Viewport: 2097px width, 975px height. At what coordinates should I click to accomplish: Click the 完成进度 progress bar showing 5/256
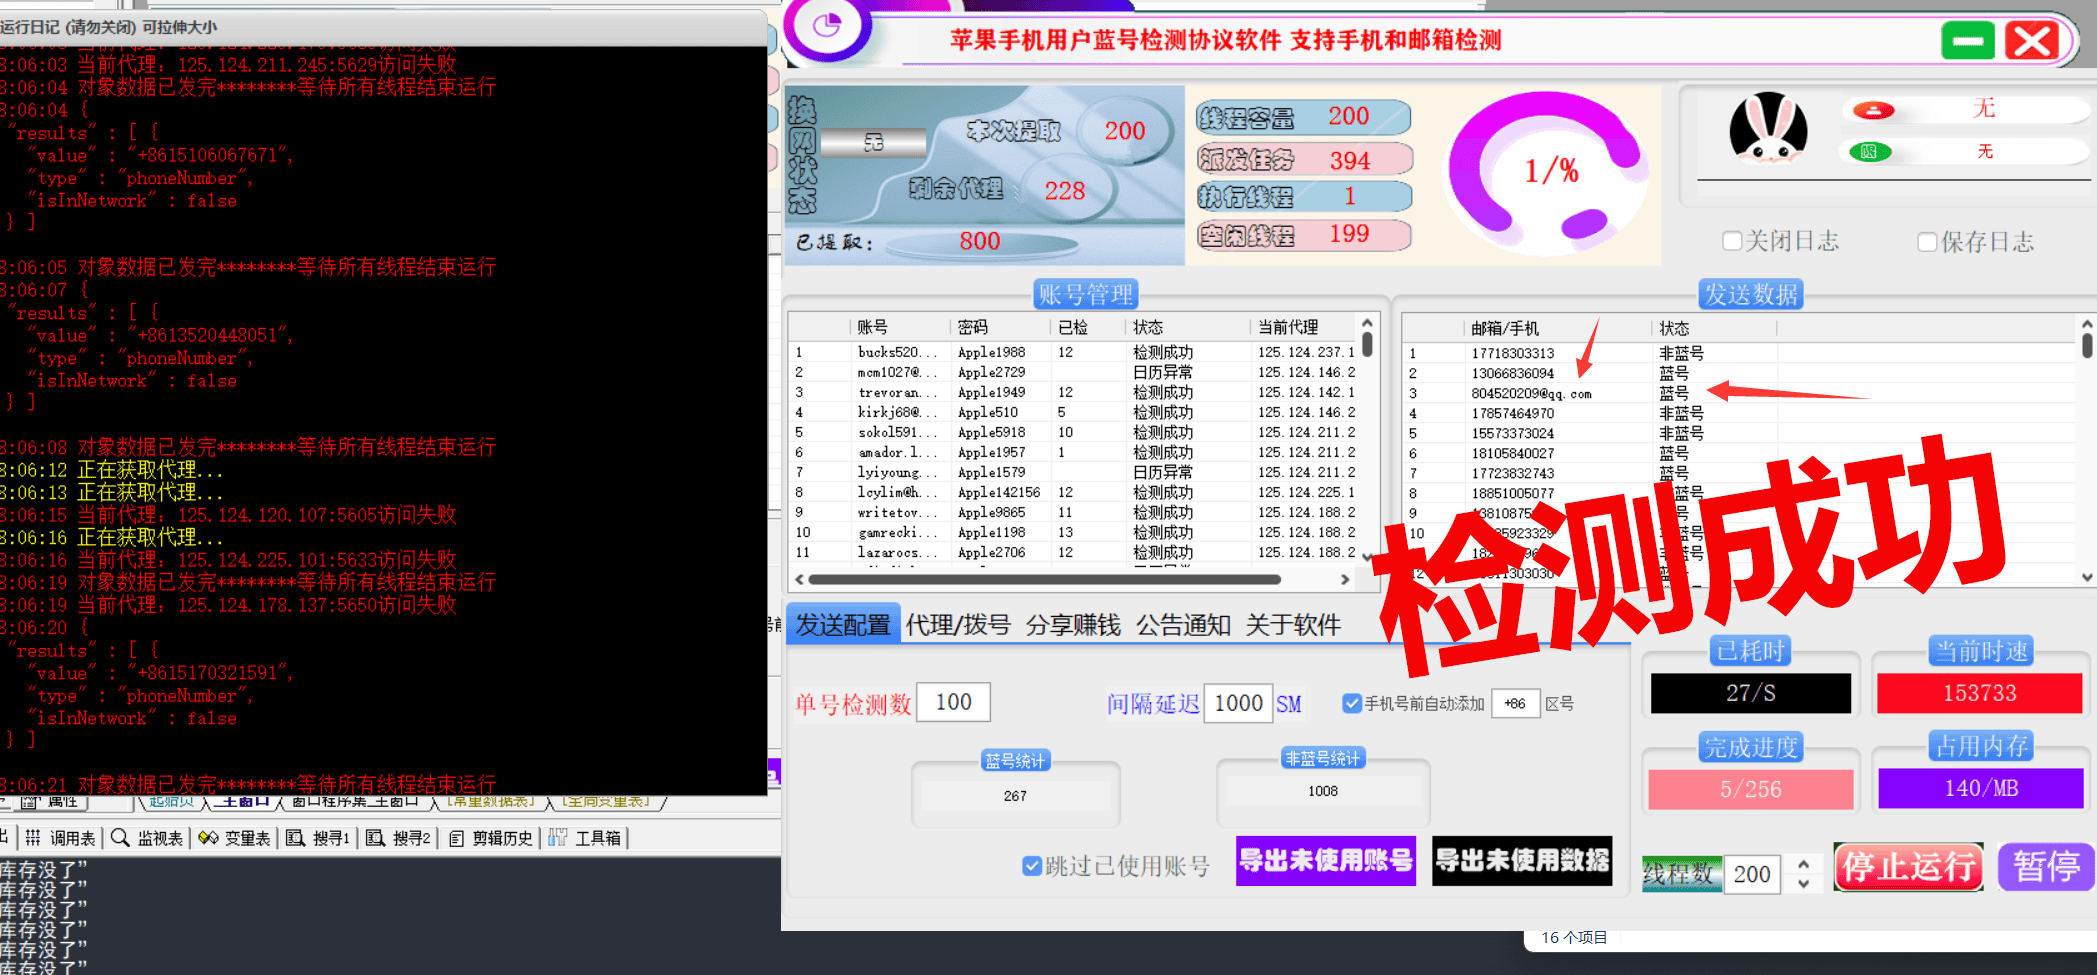(1751, 790)
